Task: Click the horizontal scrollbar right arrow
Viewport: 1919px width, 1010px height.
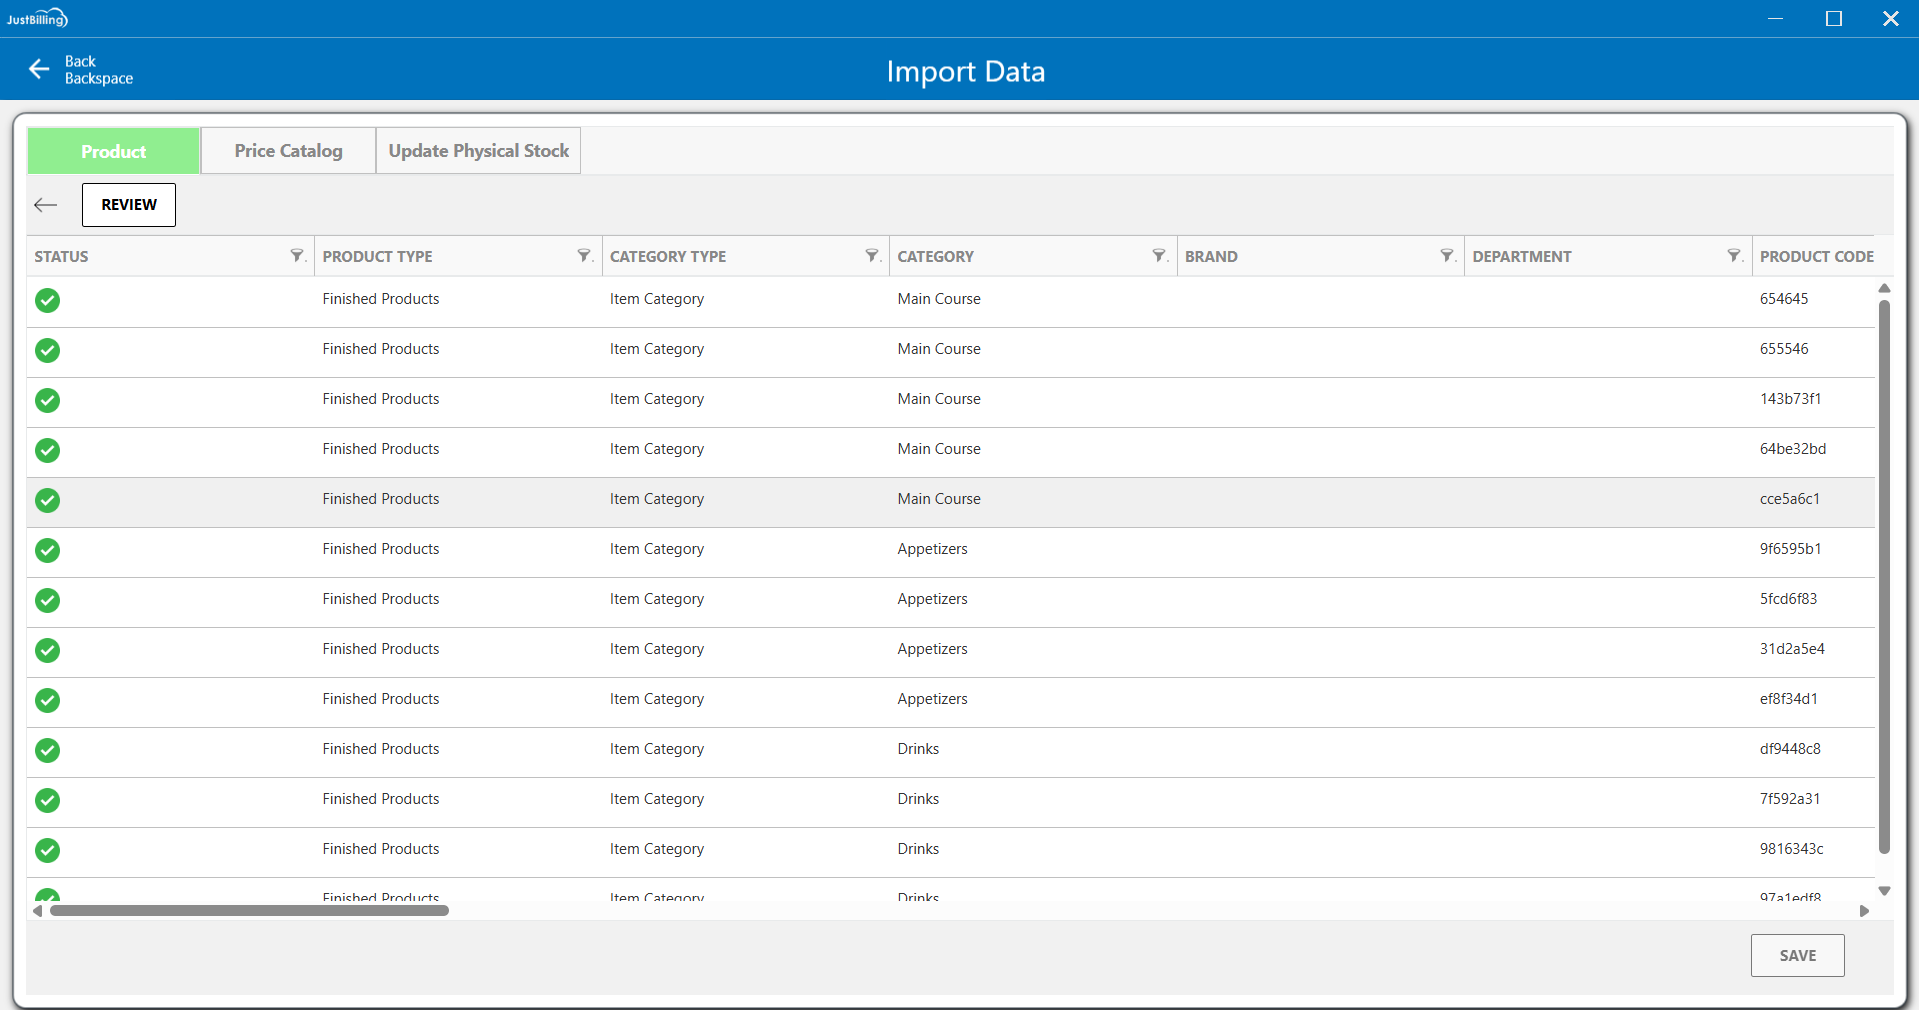Action: point(1864,911)
